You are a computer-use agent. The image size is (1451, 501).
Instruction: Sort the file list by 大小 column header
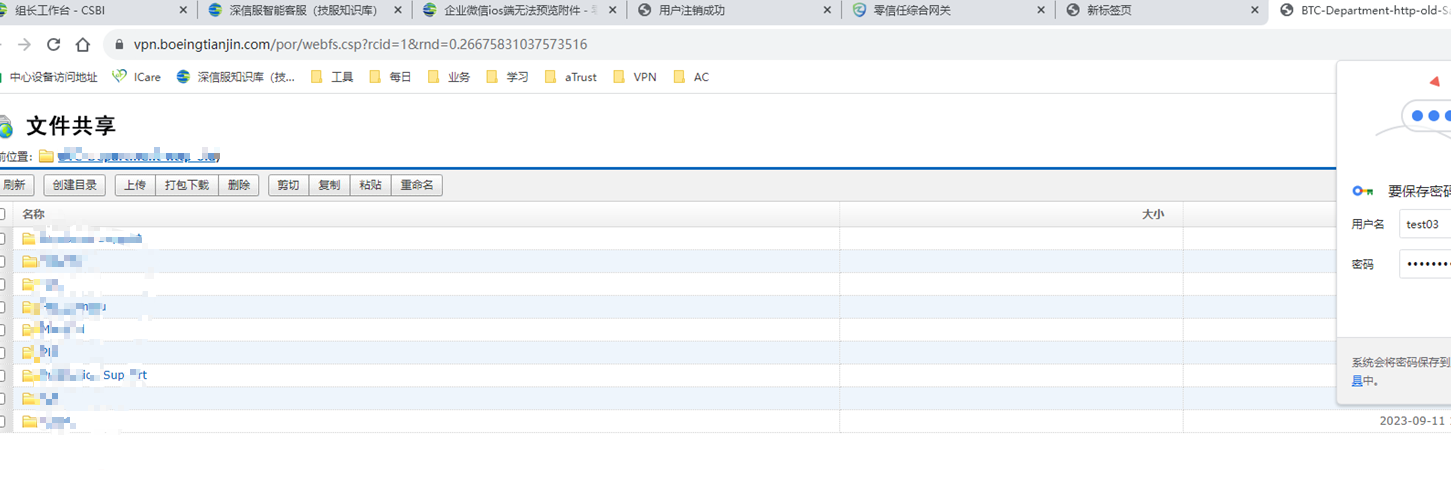coord(1152,214)
